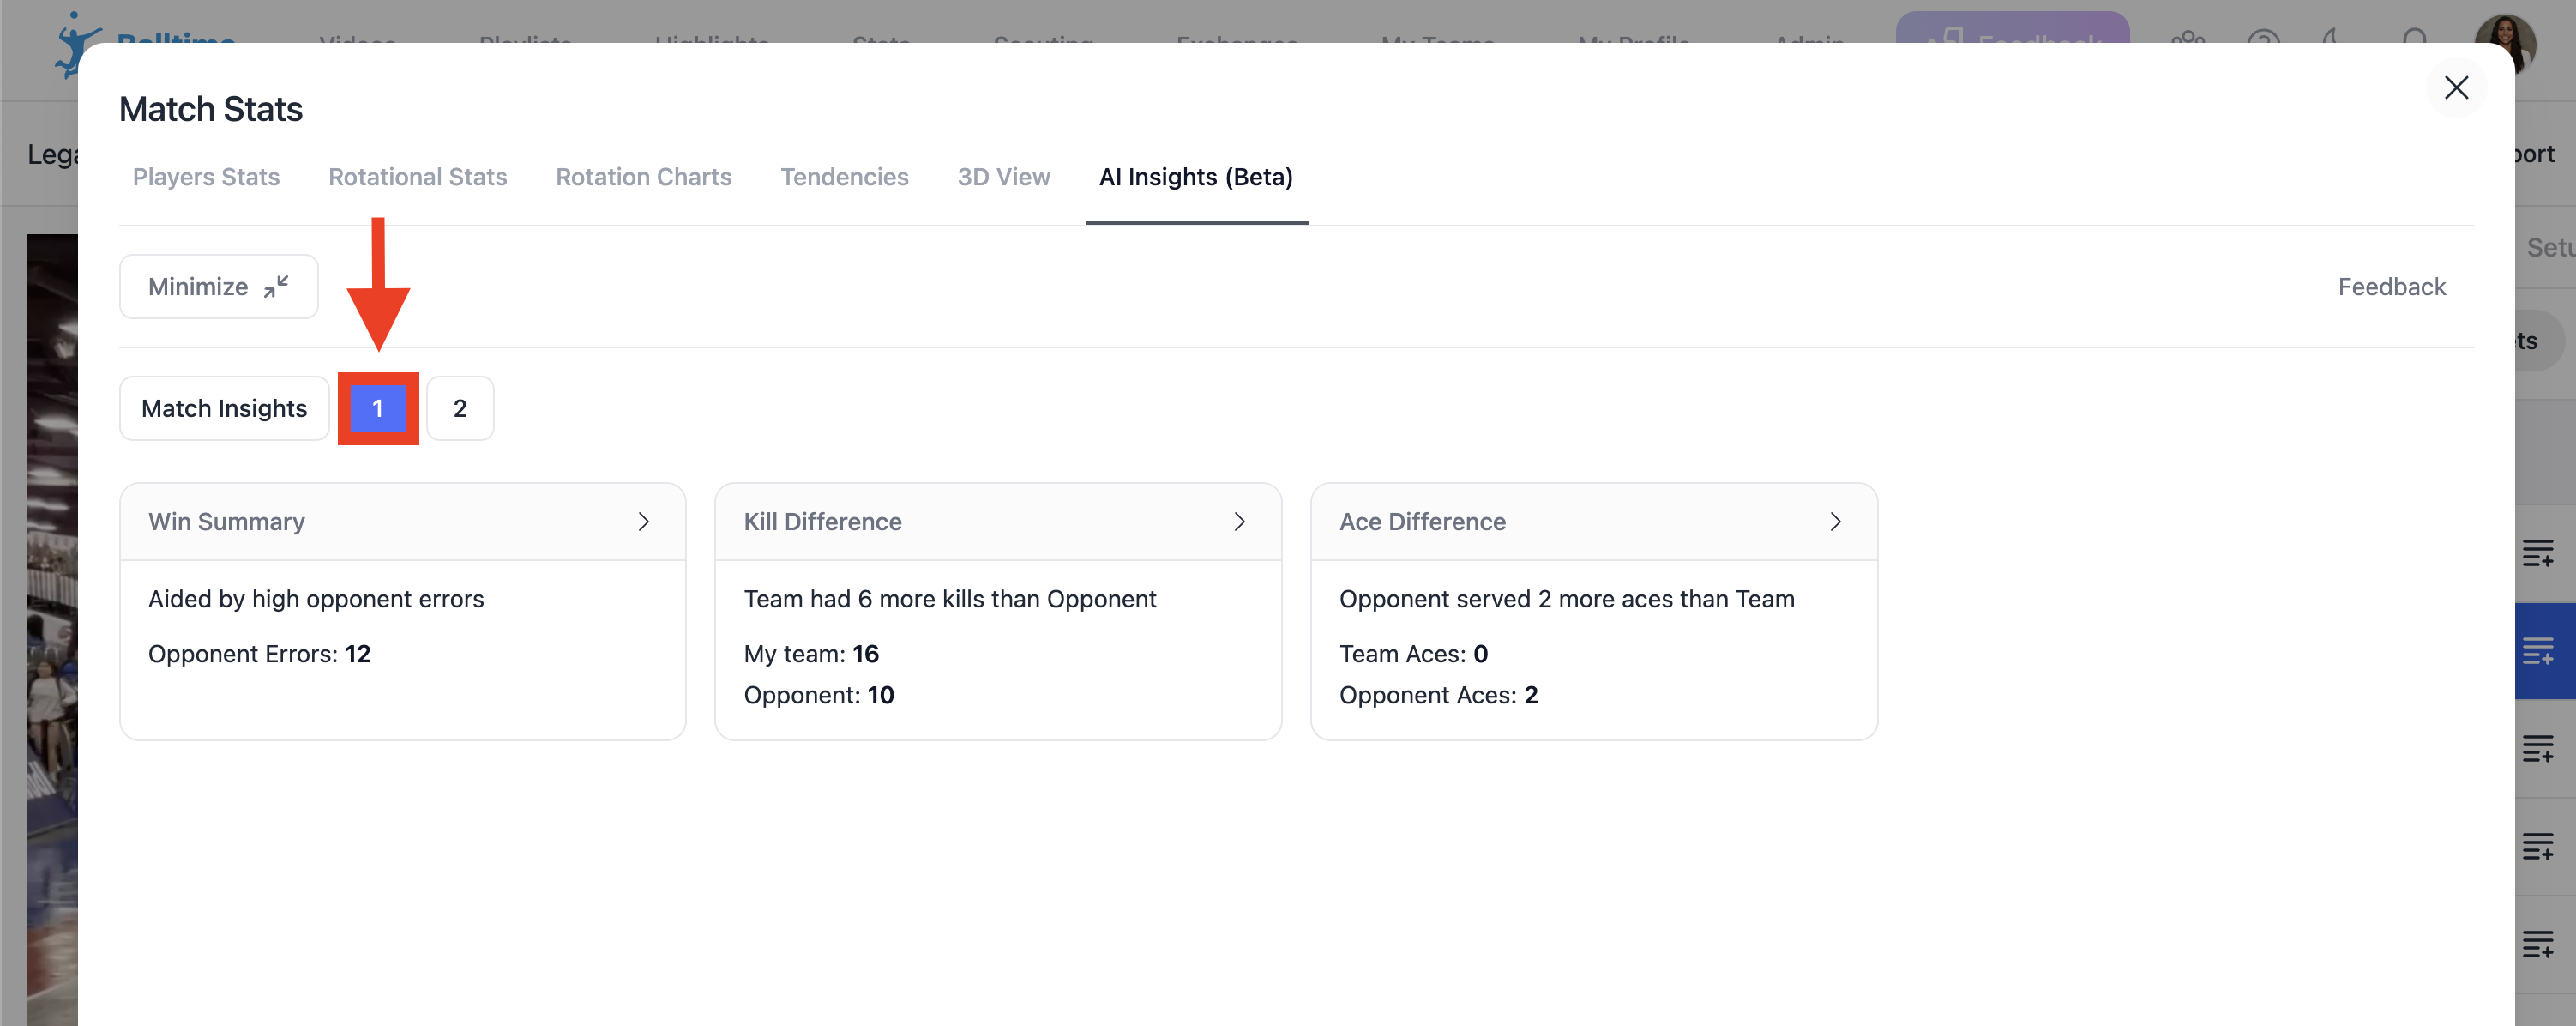Screen dimensions: 2576x1026
Task: Click the Feedback link in the dialog
Action: click(2391, 287)
